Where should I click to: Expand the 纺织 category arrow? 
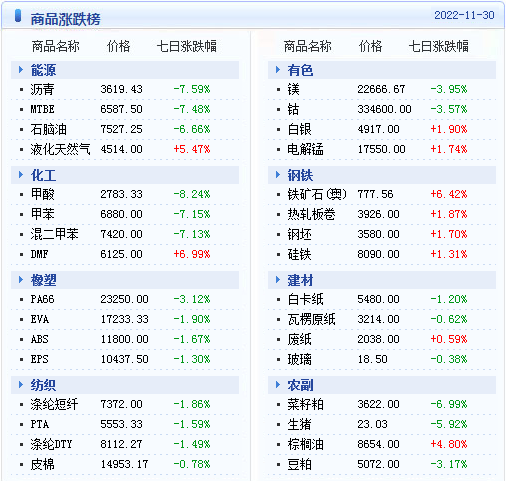[x=21, y=385]
